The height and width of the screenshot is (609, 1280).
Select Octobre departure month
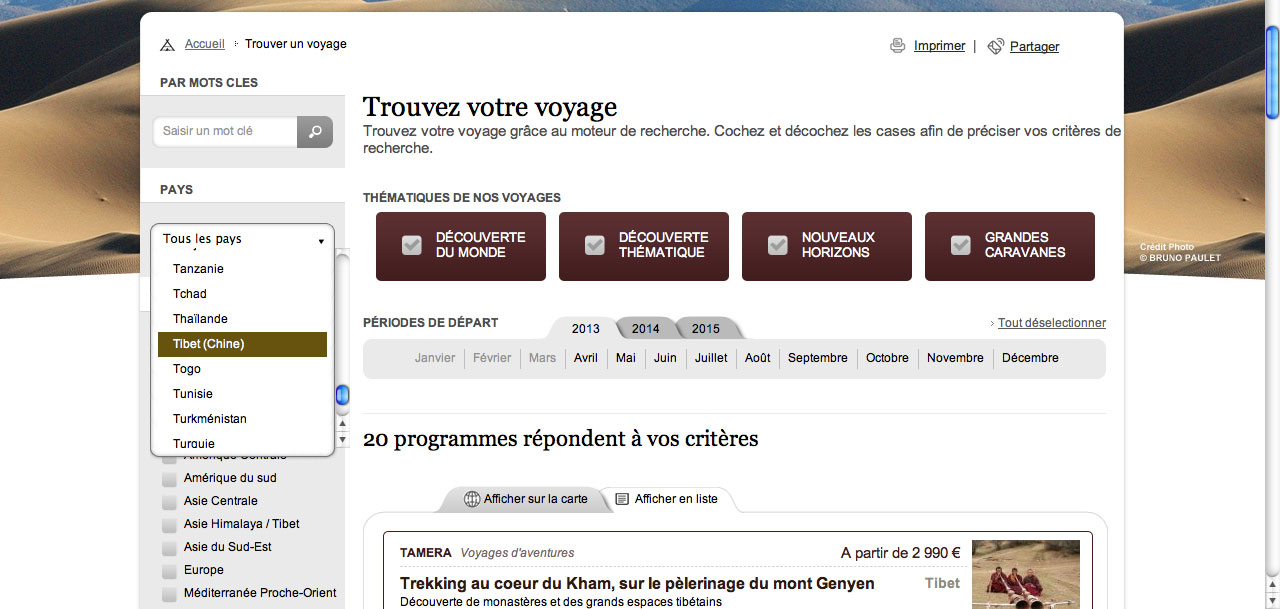point(887,358)
